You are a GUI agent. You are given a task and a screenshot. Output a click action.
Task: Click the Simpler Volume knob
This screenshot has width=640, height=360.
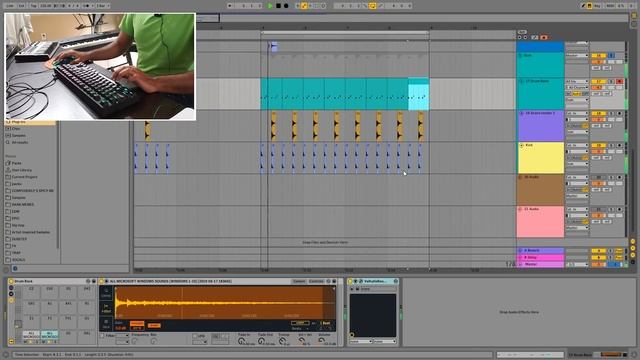322,340
